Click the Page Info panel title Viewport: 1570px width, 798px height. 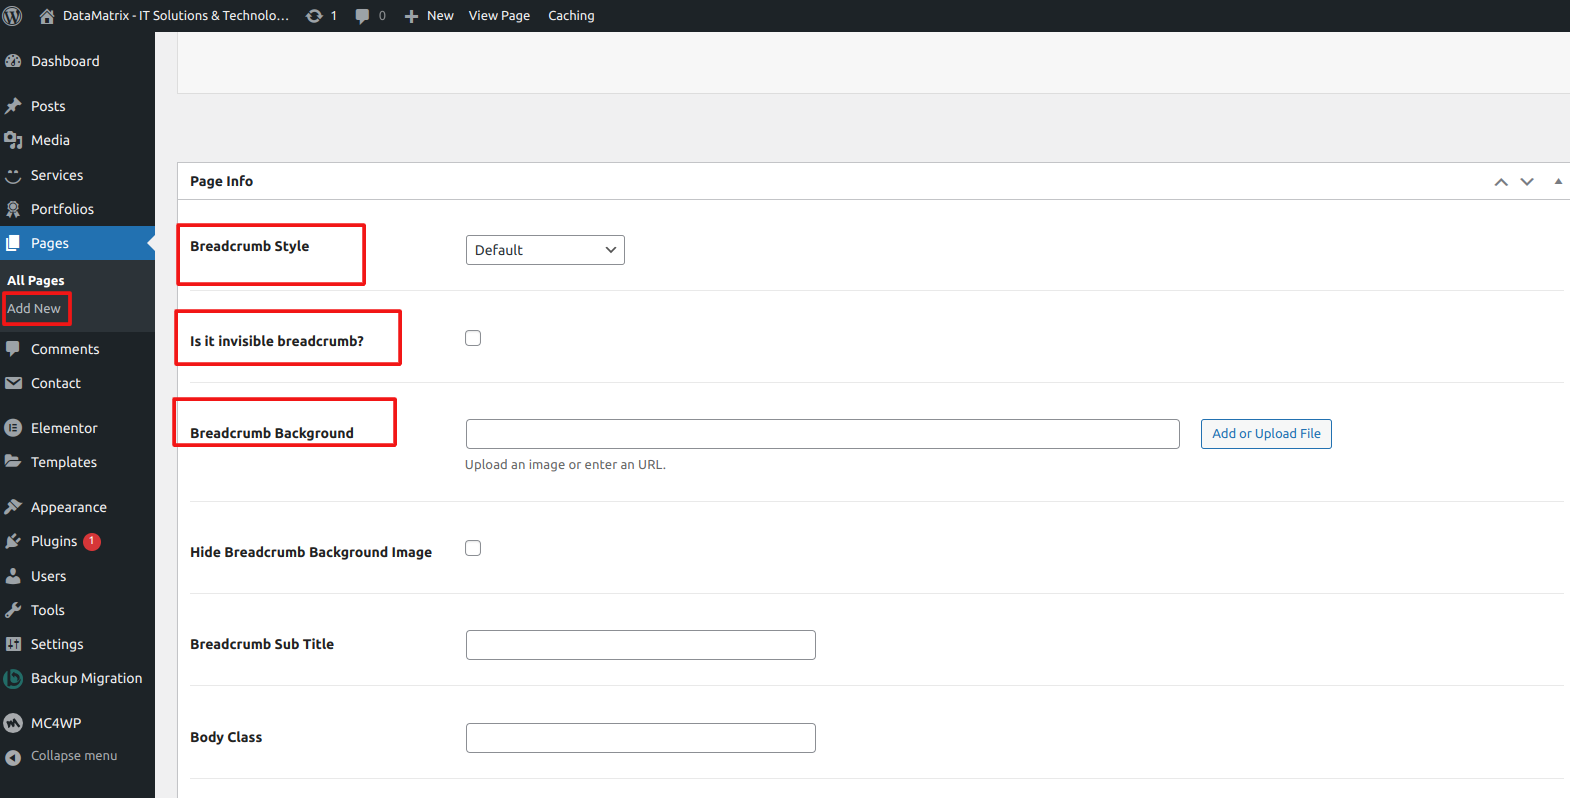[x=221, y=181]
